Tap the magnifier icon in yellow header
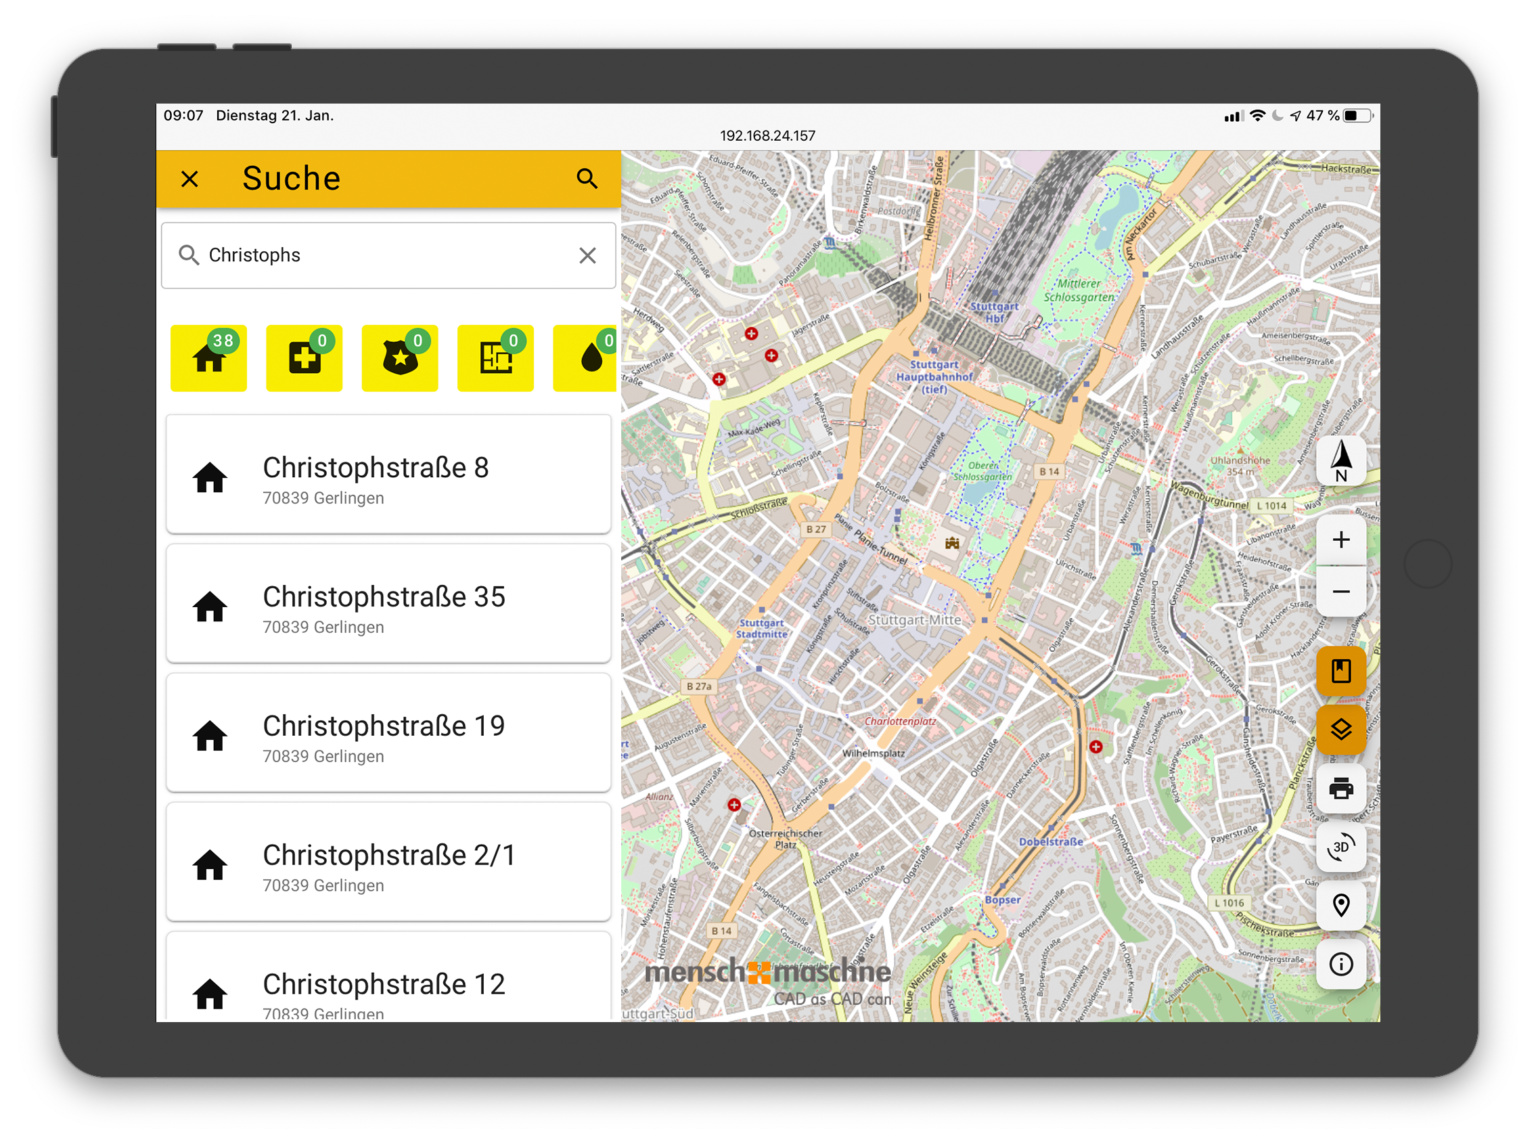The image size is (1536, 1148). (x=587, y=179)
